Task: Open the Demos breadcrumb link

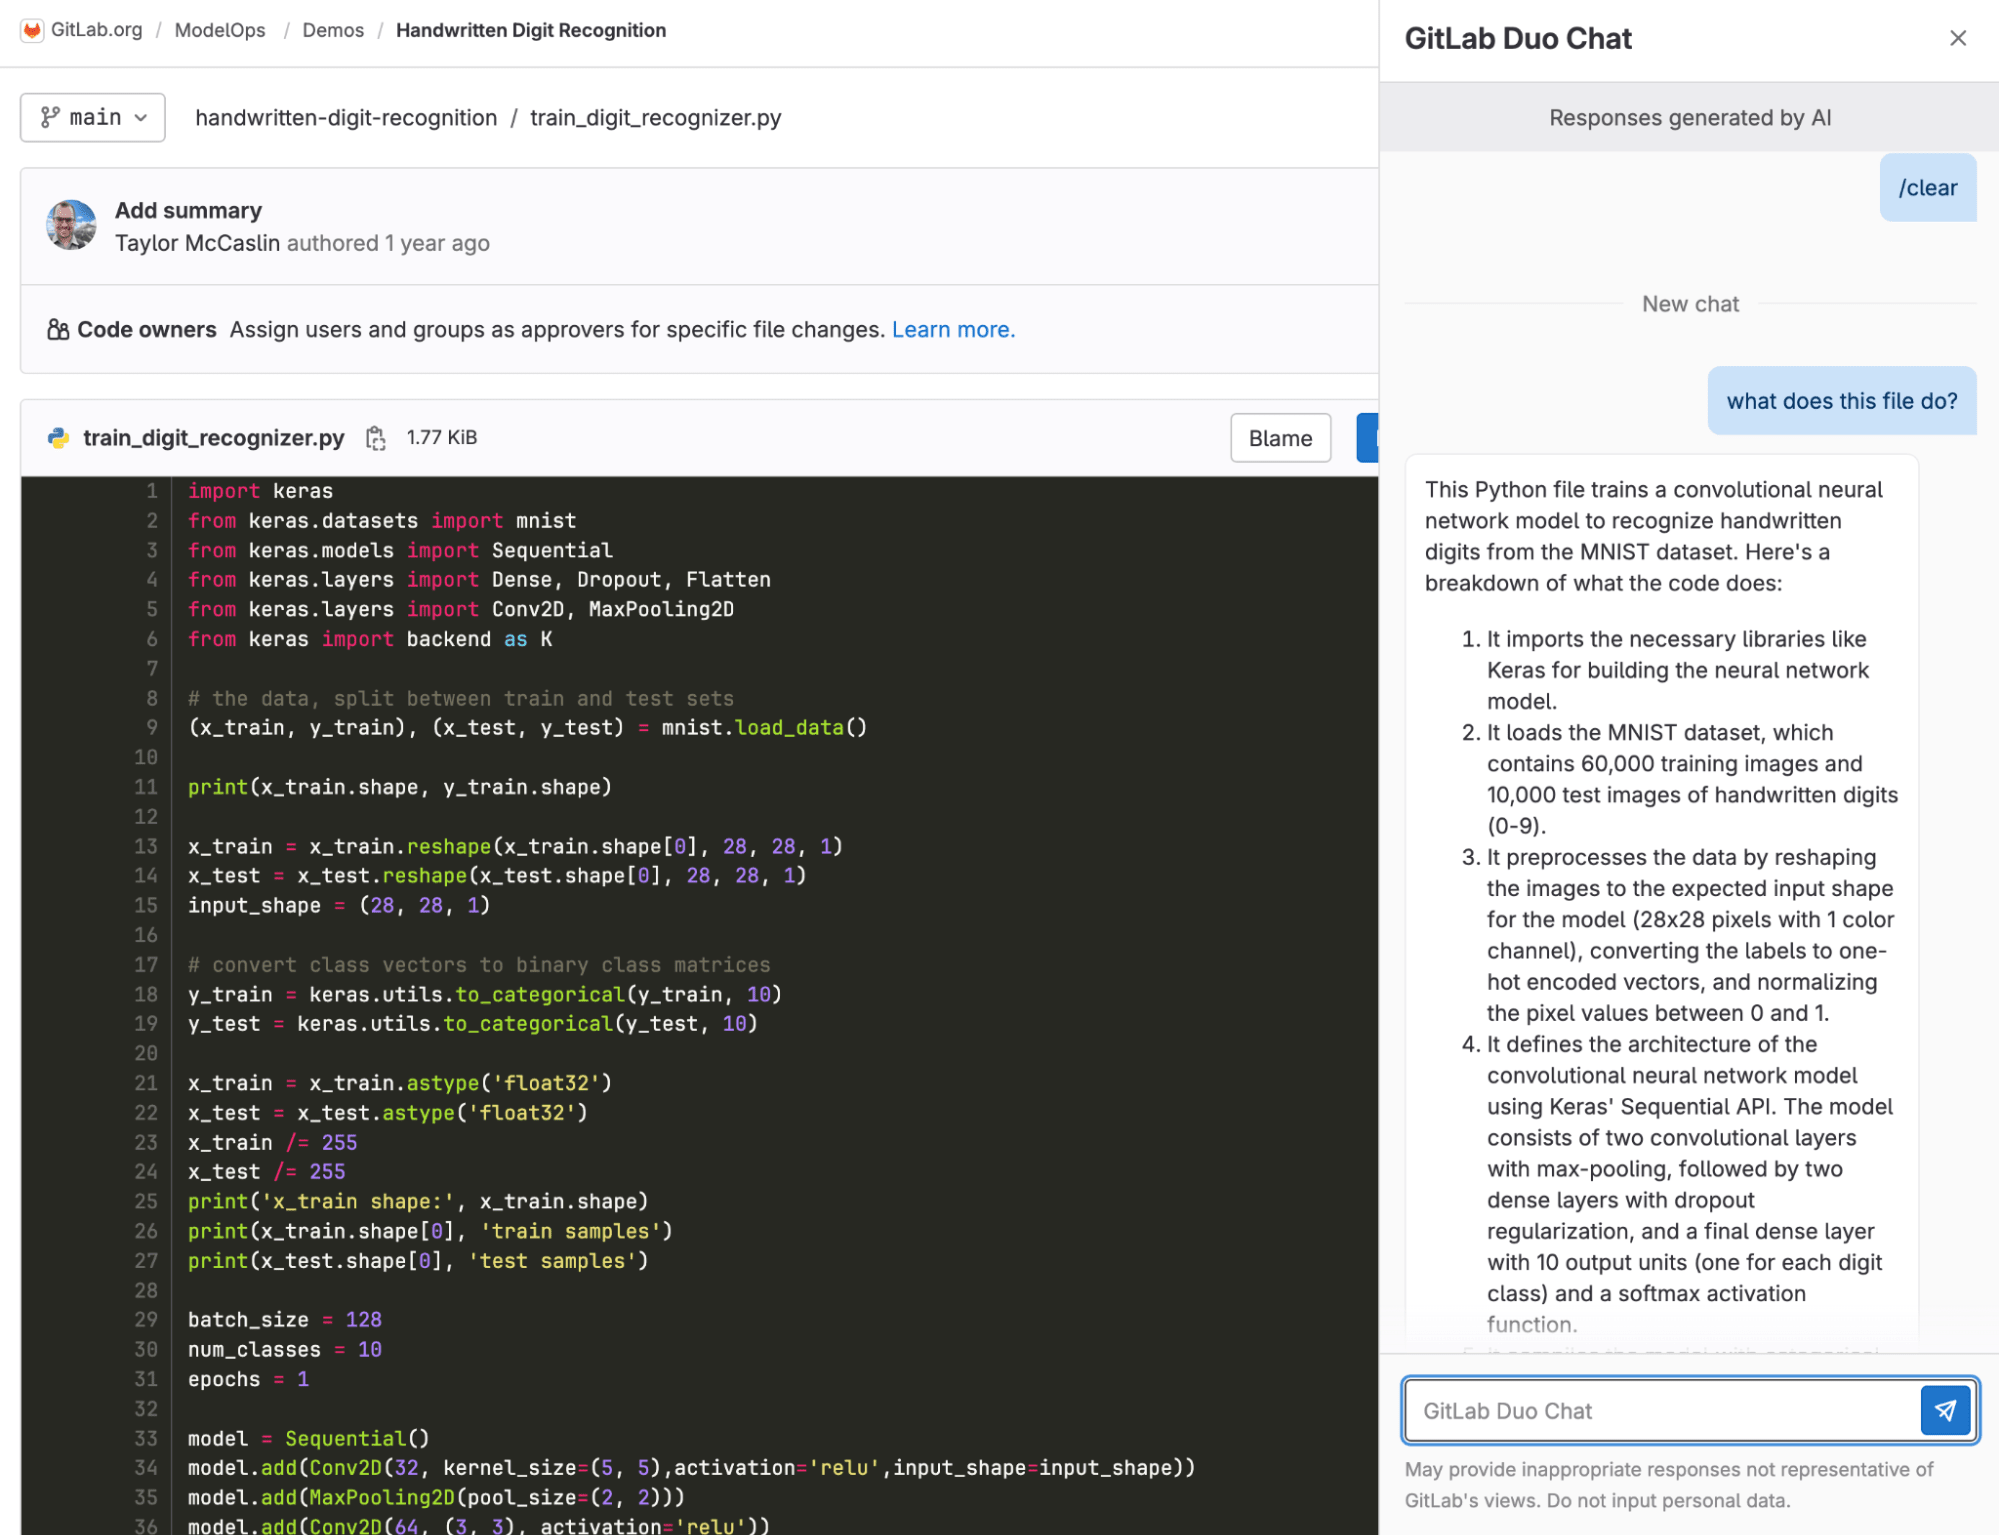Action: click(x=333, y=30)
